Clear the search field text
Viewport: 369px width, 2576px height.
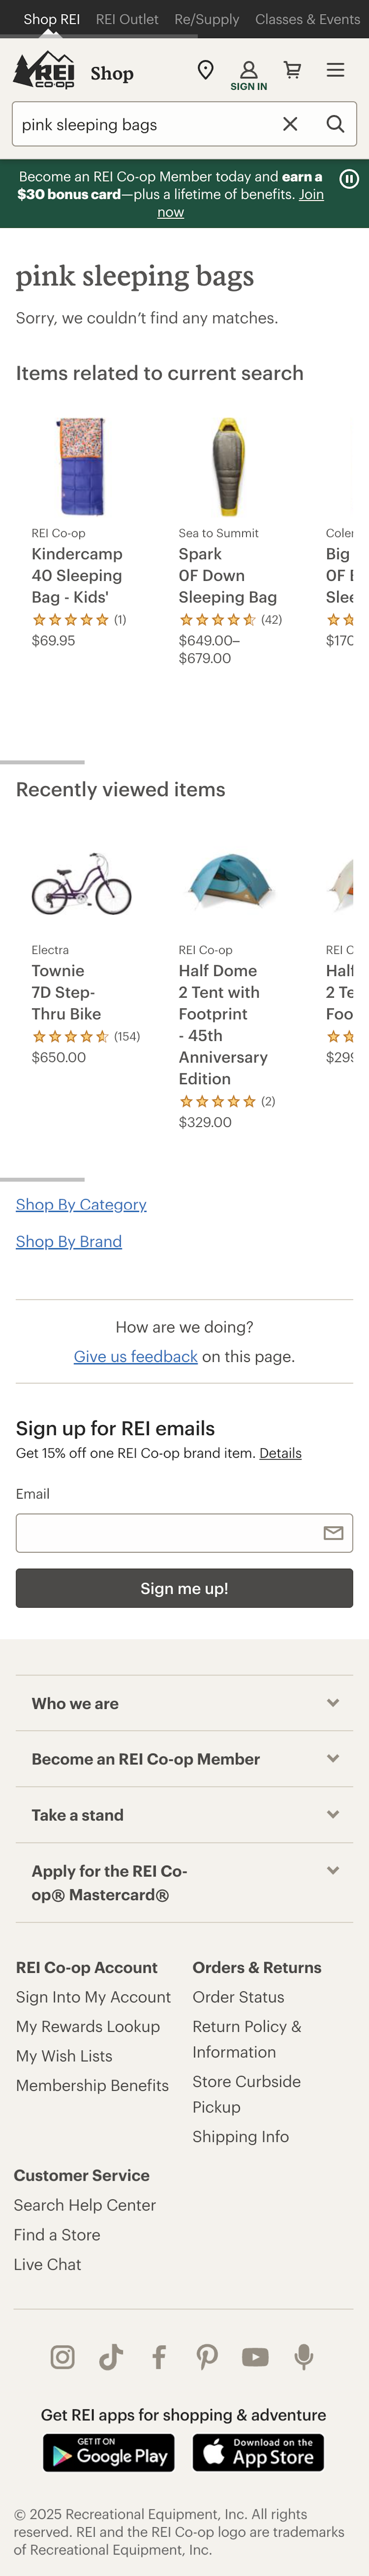290,124
